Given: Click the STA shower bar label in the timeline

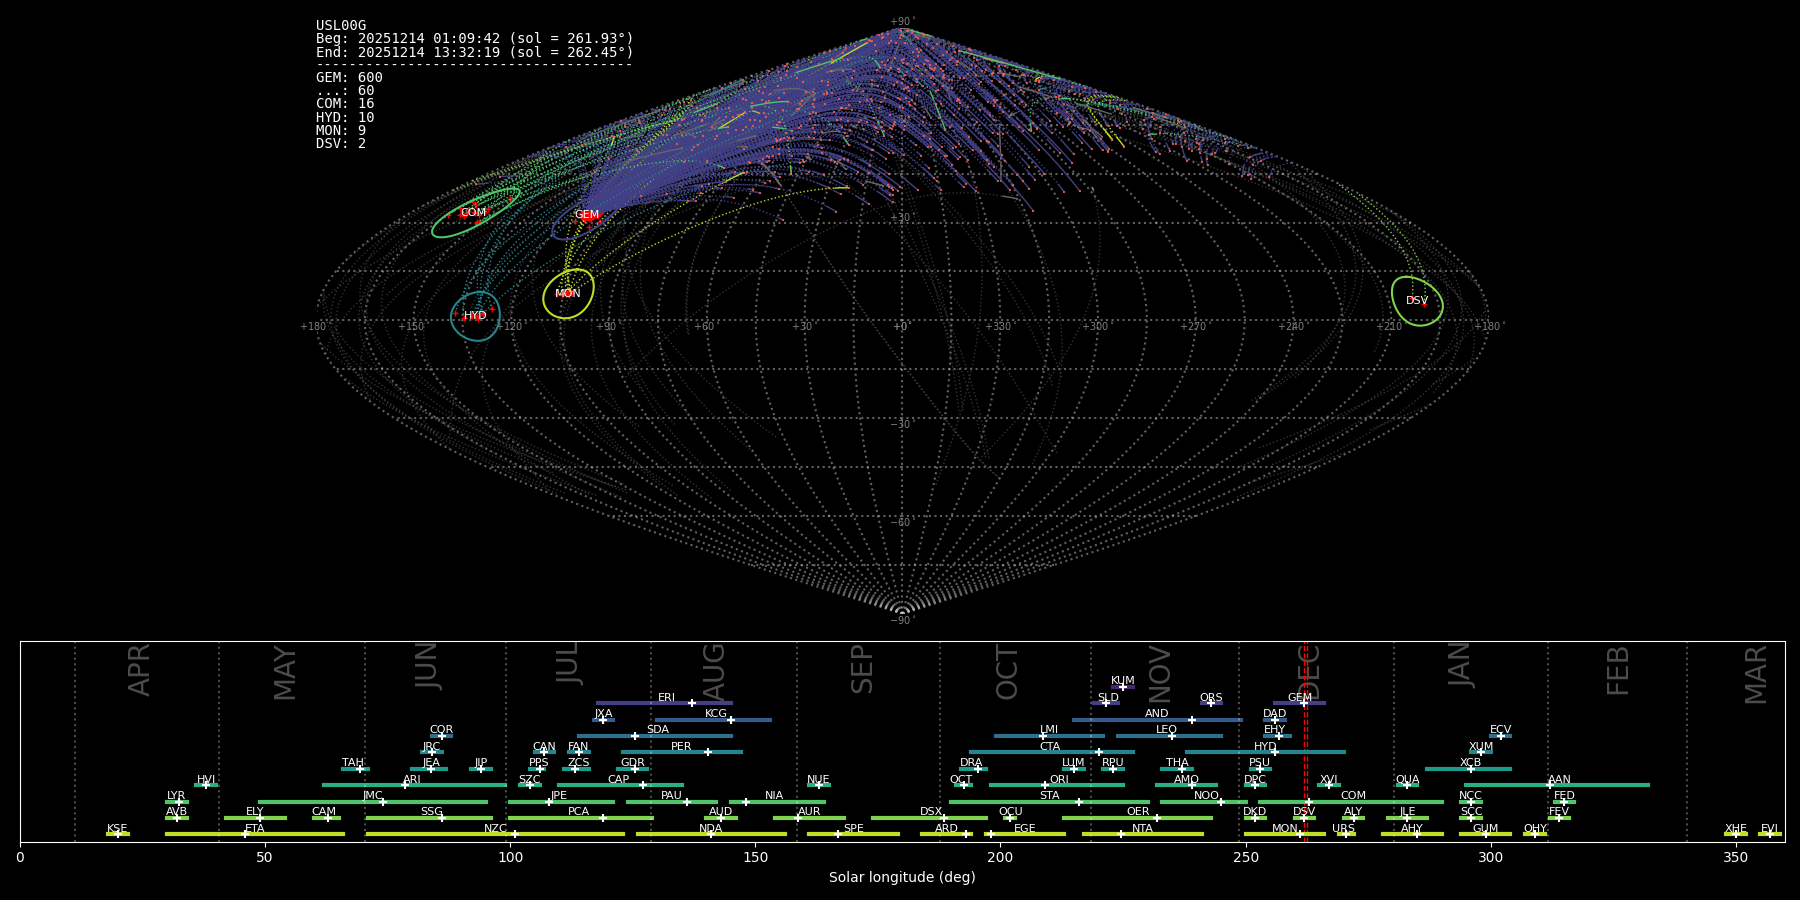Looking at the screenshot, I should (x=1050, y=796).
